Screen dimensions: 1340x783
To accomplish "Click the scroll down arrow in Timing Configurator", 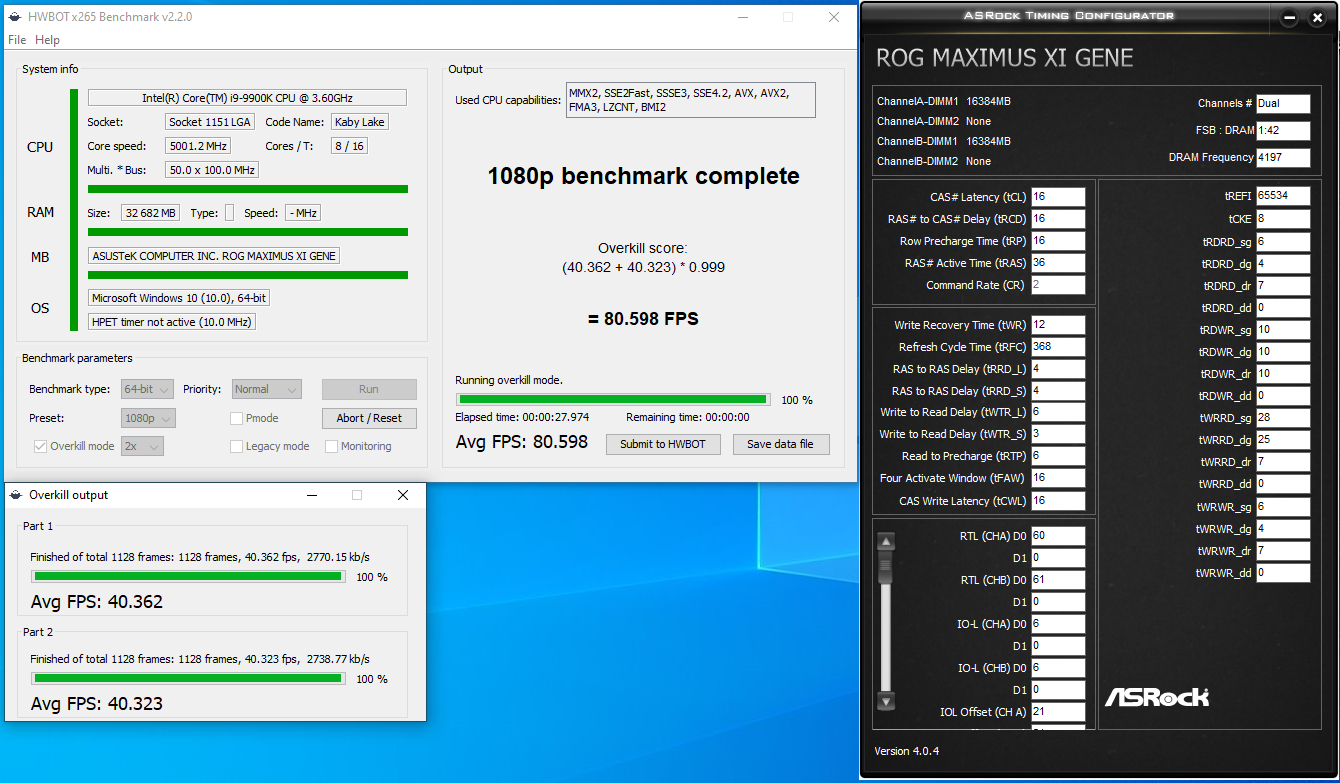I will pyautogui.click(x=885, y=700).
